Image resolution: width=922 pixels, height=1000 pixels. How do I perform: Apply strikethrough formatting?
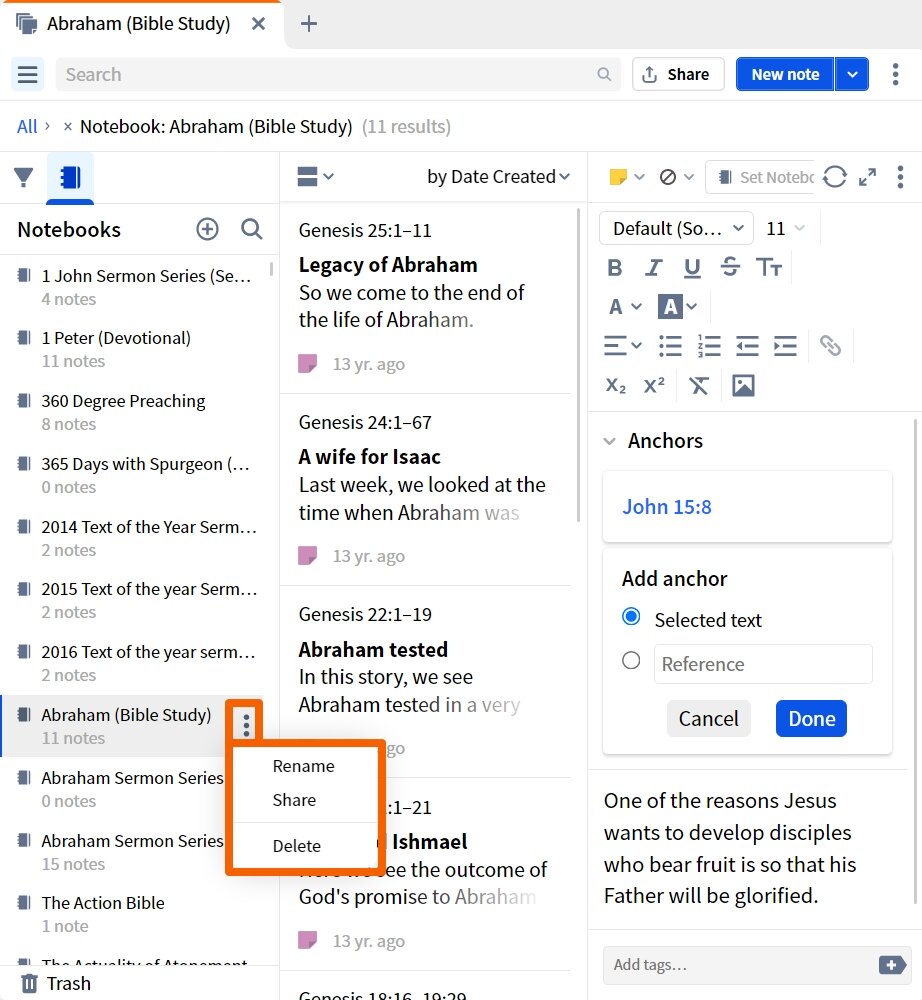click(x=730, y=267)
